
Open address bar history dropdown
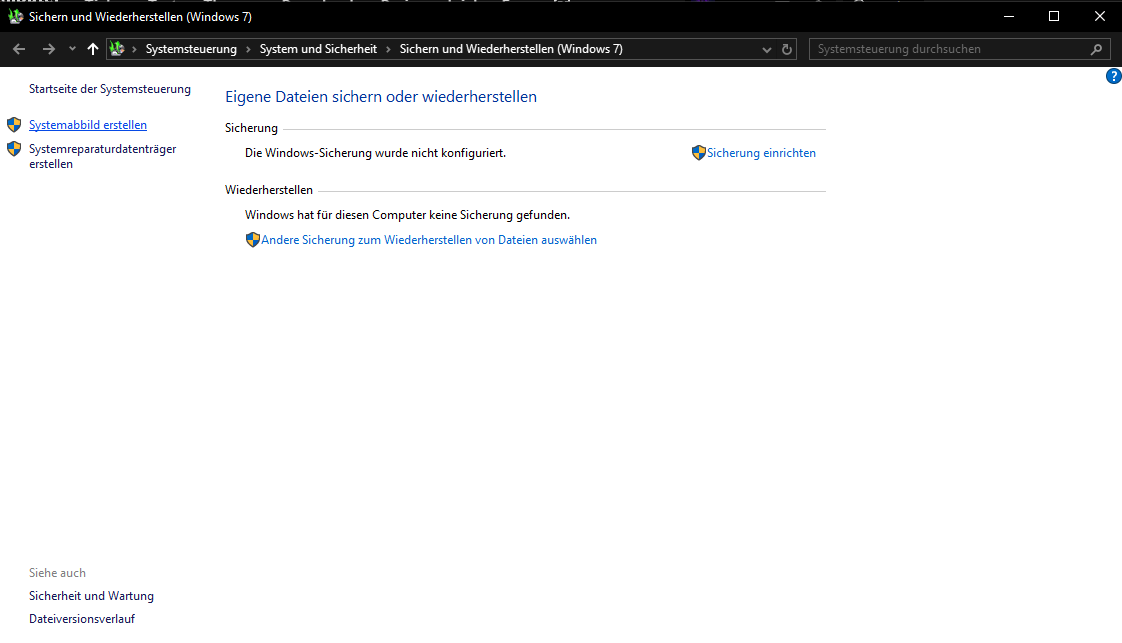[x=766, y=49]
